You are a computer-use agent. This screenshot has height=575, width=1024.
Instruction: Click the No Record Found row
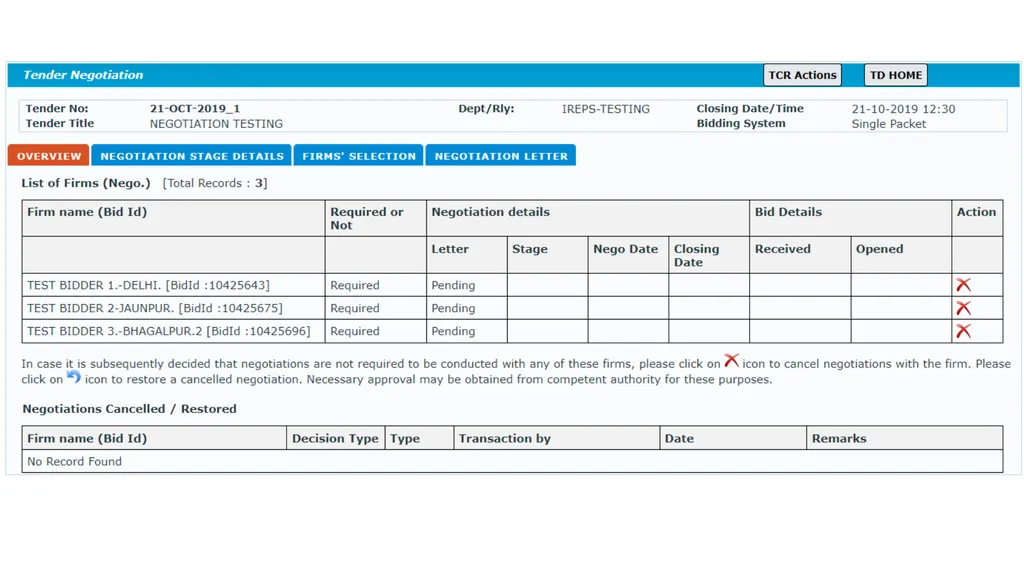(x=512, y=461)
